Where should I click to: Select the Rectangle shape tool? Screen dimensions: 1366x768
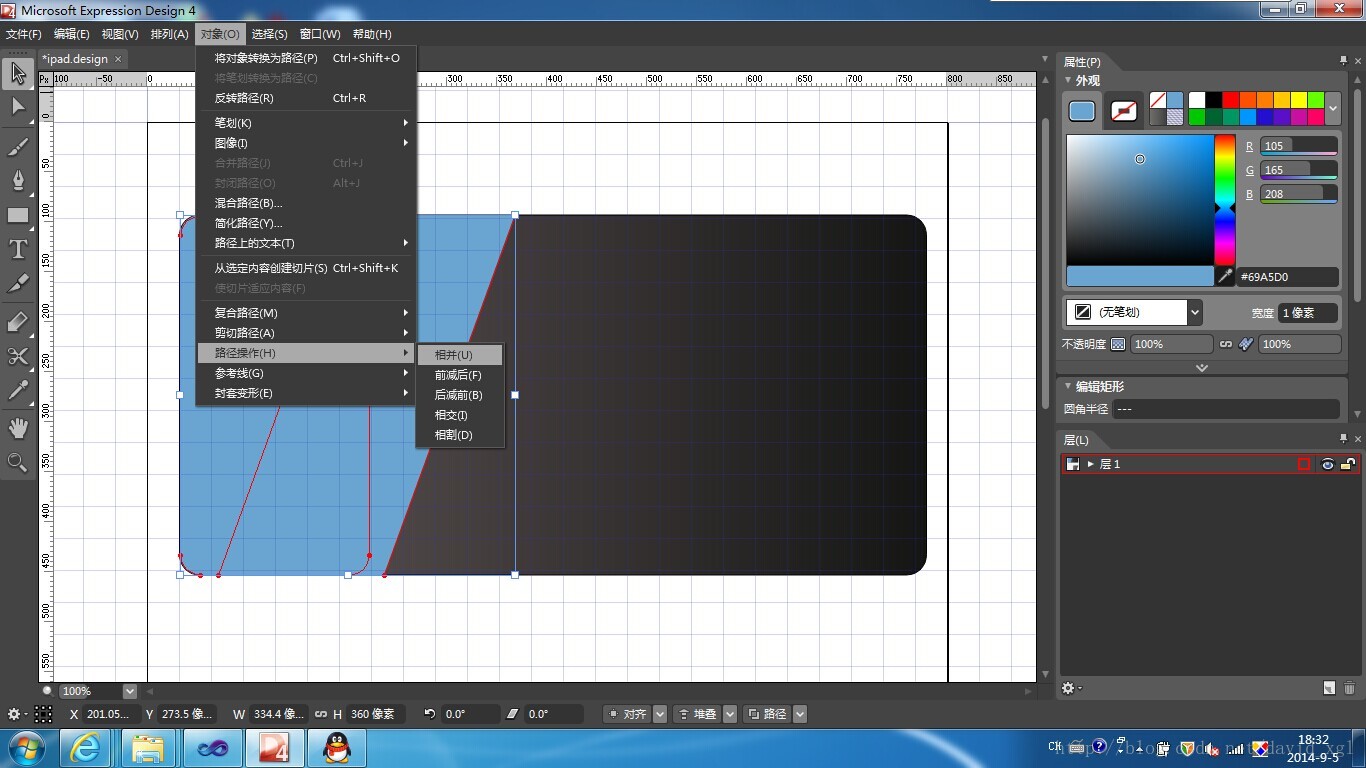point(18,215)
